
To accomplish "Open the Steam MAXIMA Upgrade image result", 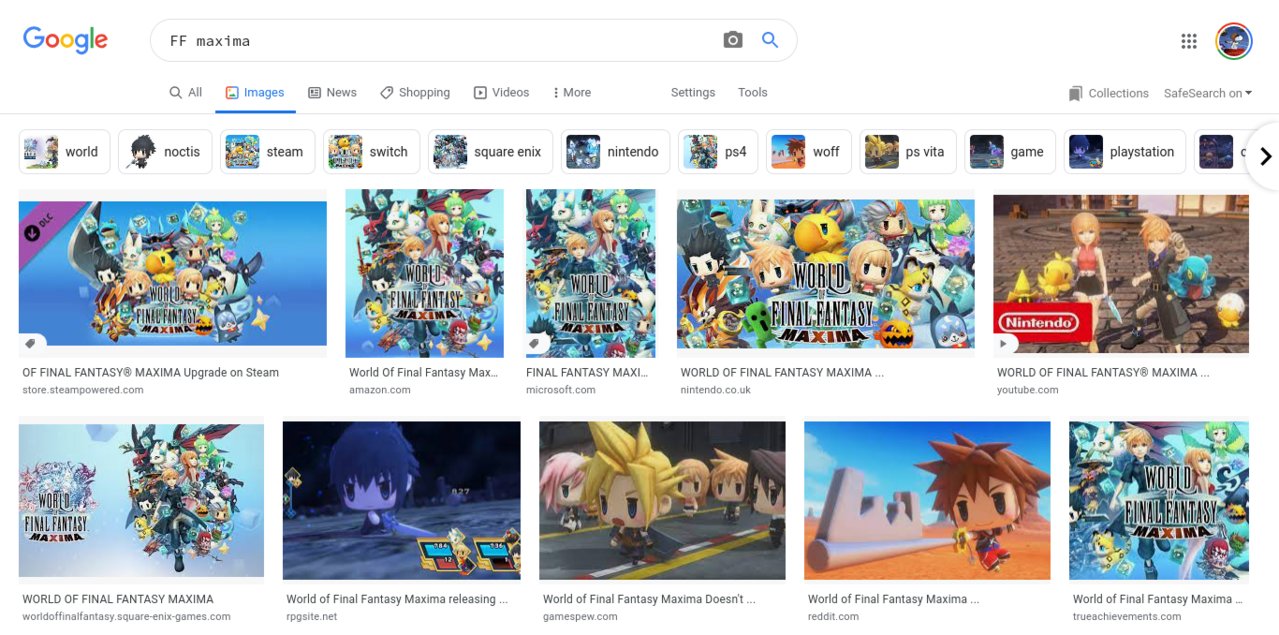I will [x=173, y=273].
